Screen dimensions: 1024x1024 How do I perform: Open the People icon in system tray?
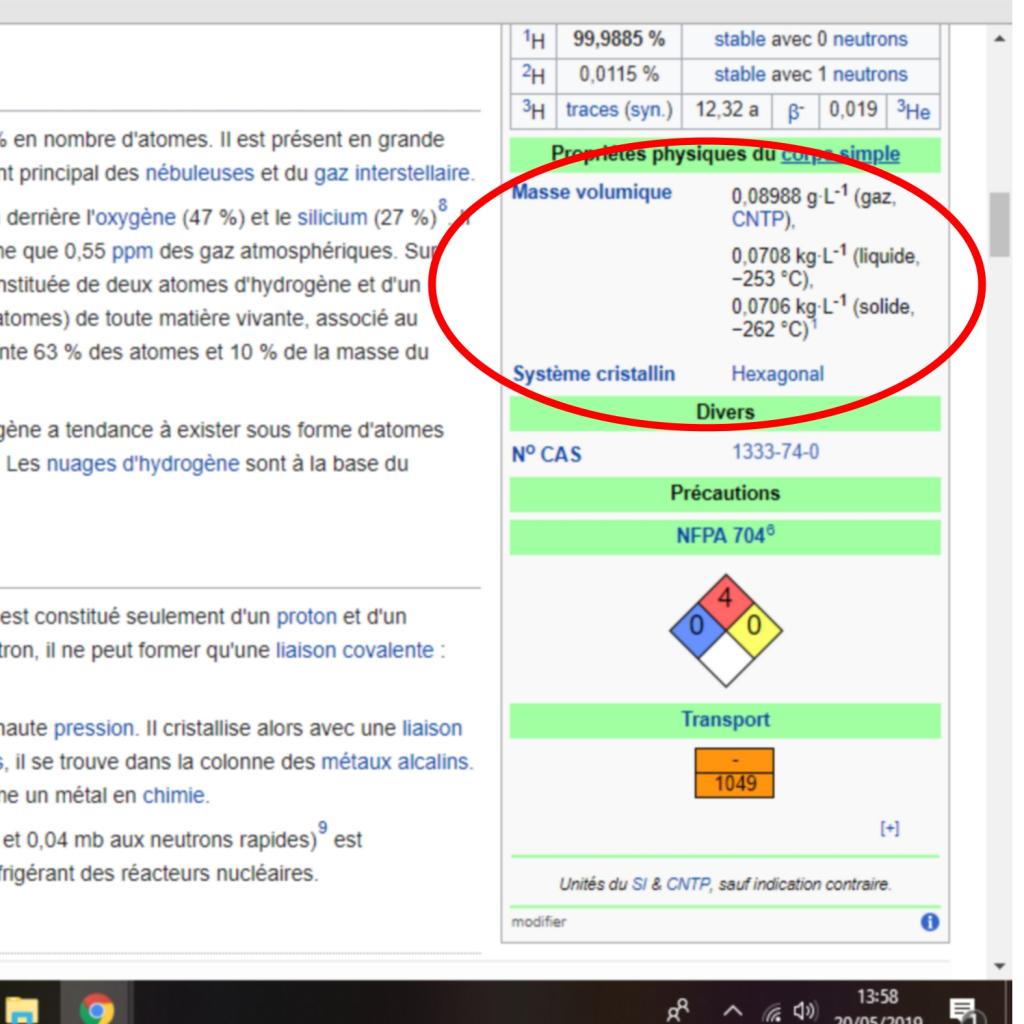pyautogui.click(x=679, y=1010)
